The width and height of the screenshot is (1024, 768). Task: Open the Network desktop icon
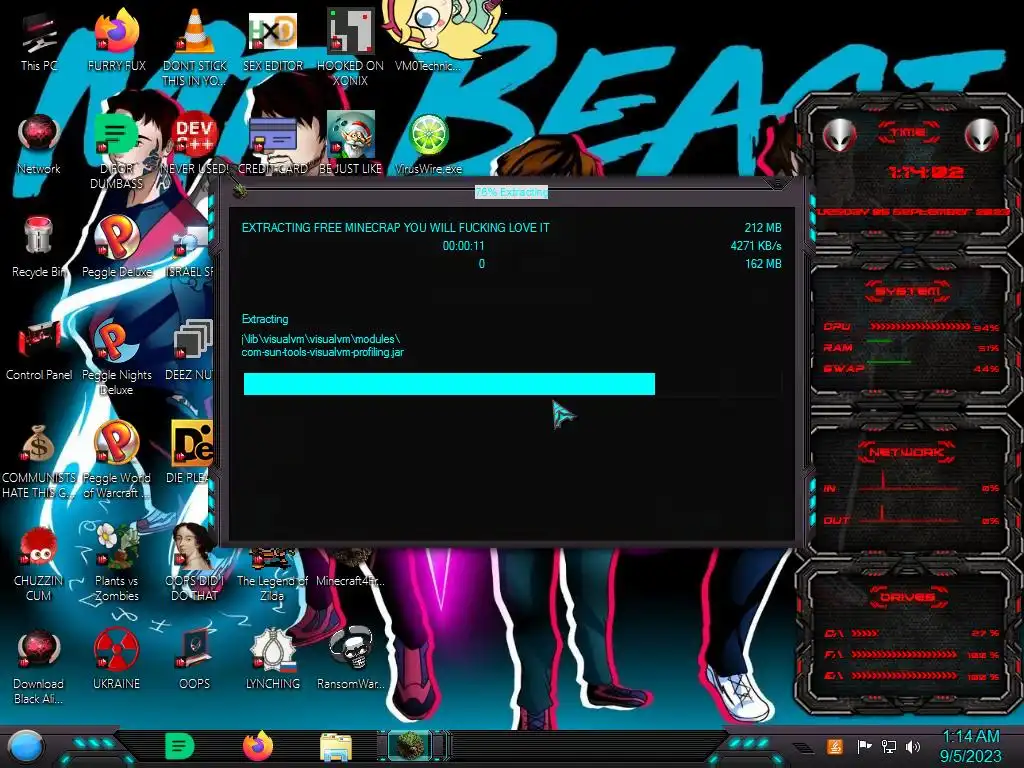(x=39, y=144)
